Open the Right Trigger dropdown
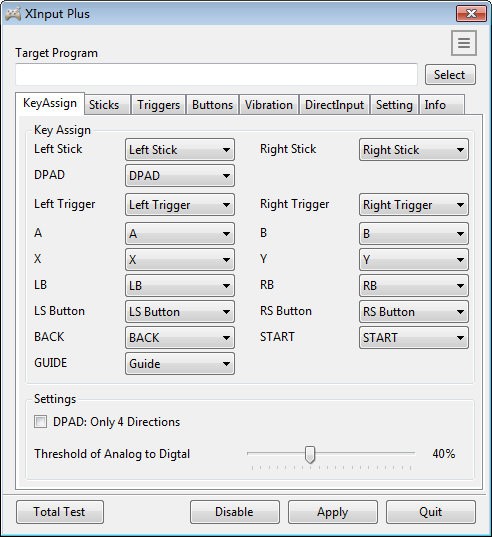The height and width of the screenshot is (537, 492). [414, 205]
